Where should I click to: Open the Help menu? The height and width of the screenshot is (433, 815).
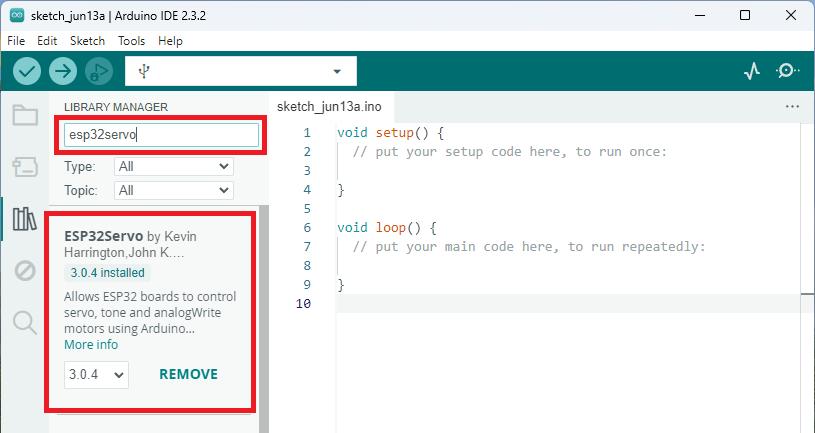click(170, 41)
